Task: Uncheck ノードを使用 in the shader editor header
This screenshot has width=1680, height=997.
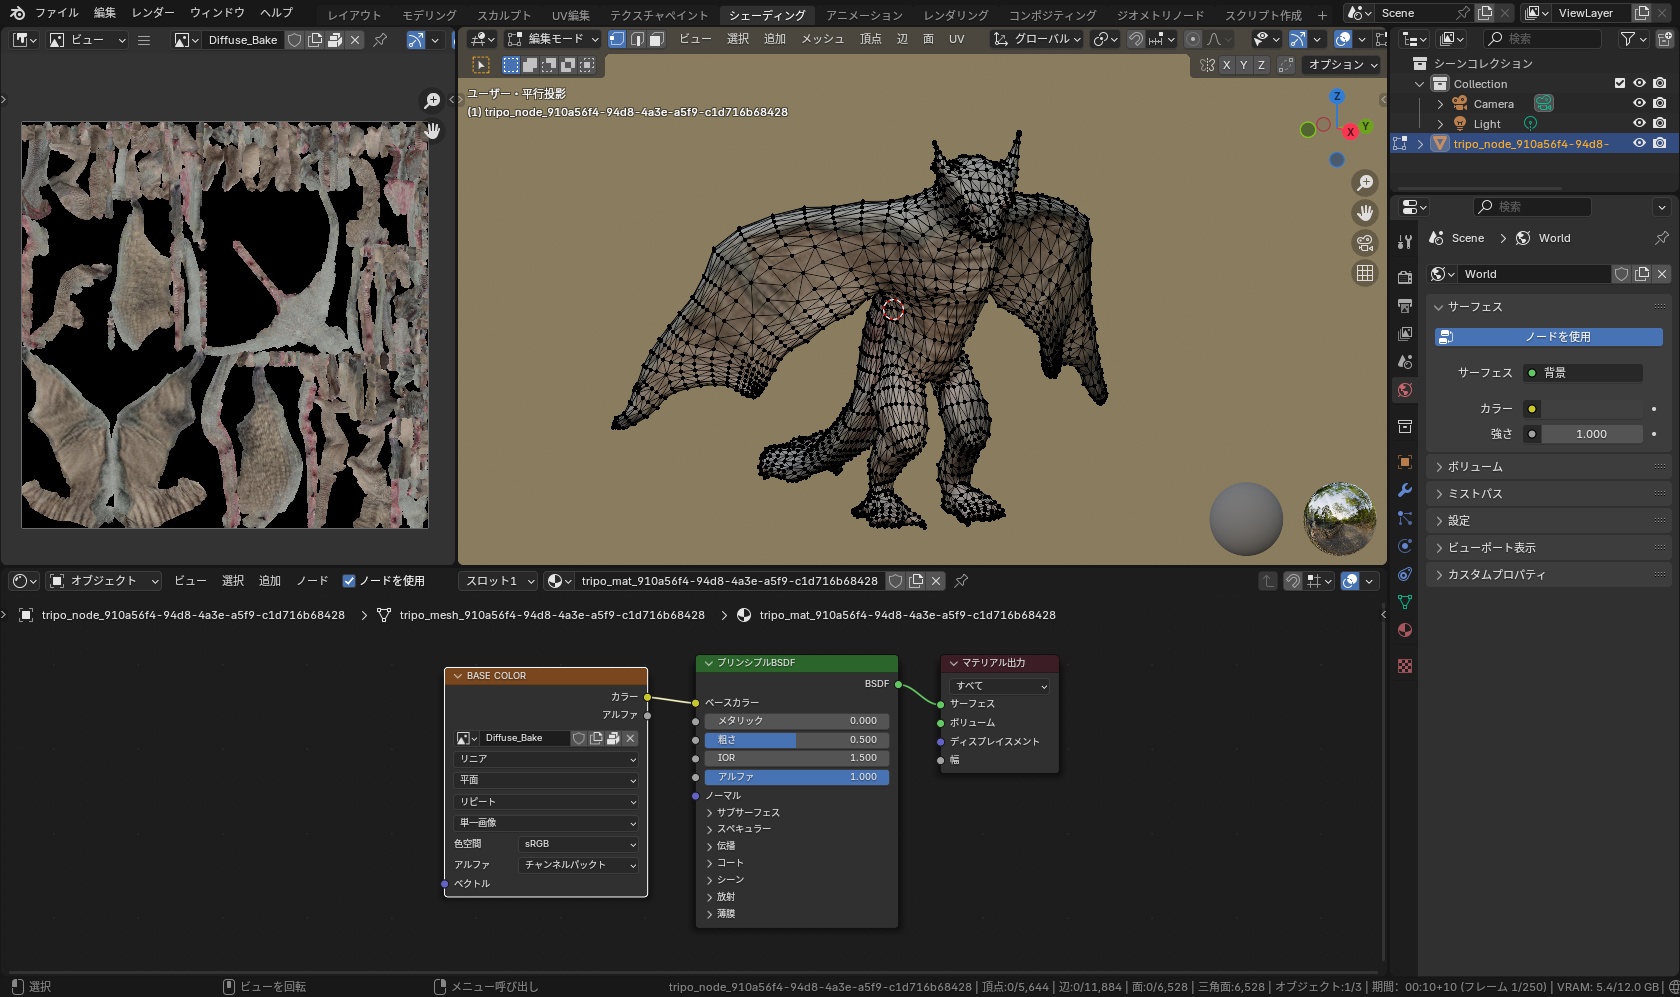Action: pyautogui.click(x=349, y=581)
